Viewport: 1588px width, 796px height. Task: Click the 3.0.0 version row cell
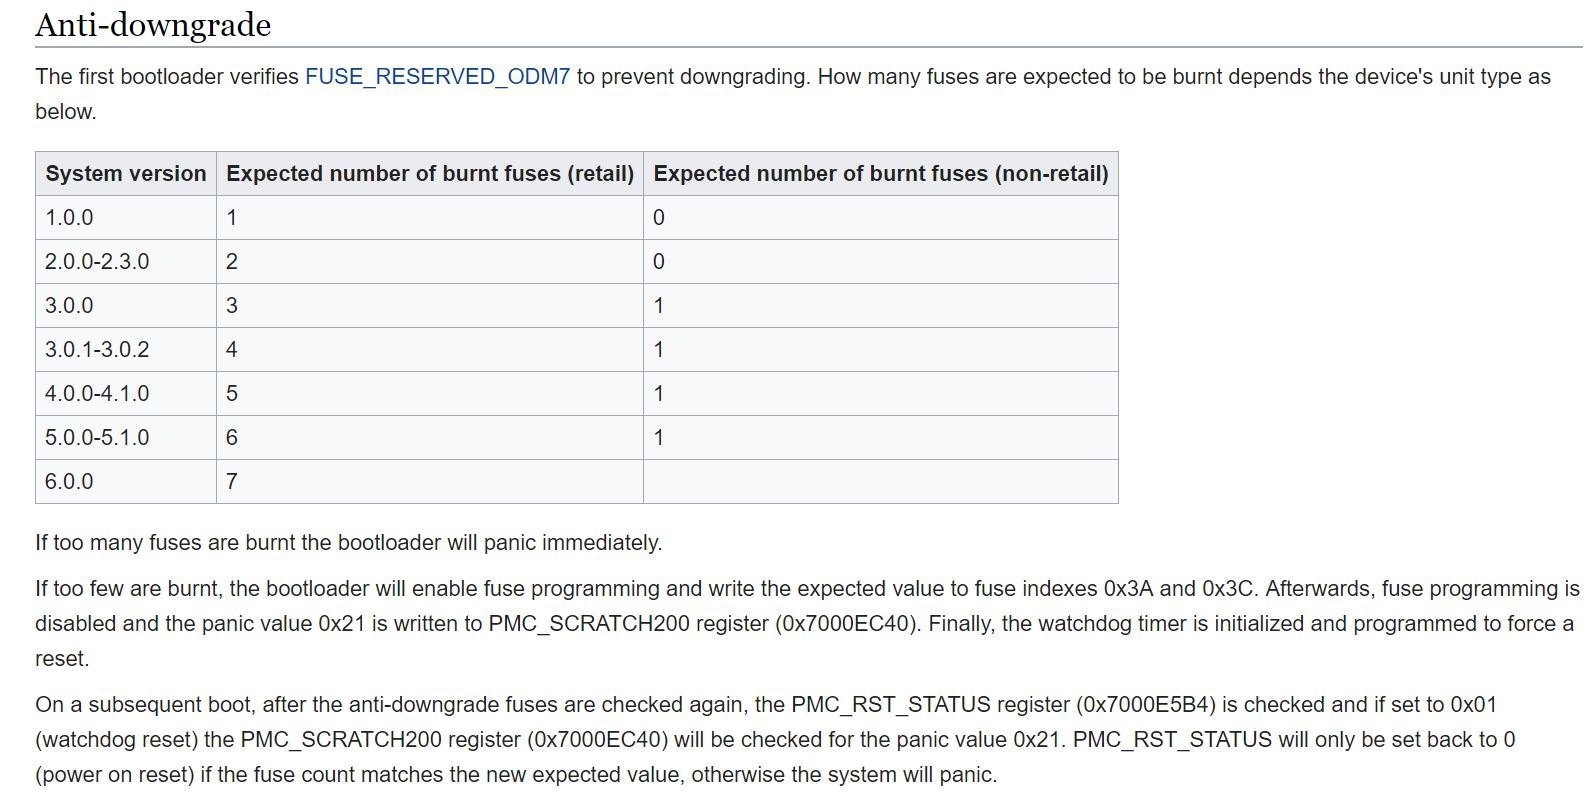[126, 306]
